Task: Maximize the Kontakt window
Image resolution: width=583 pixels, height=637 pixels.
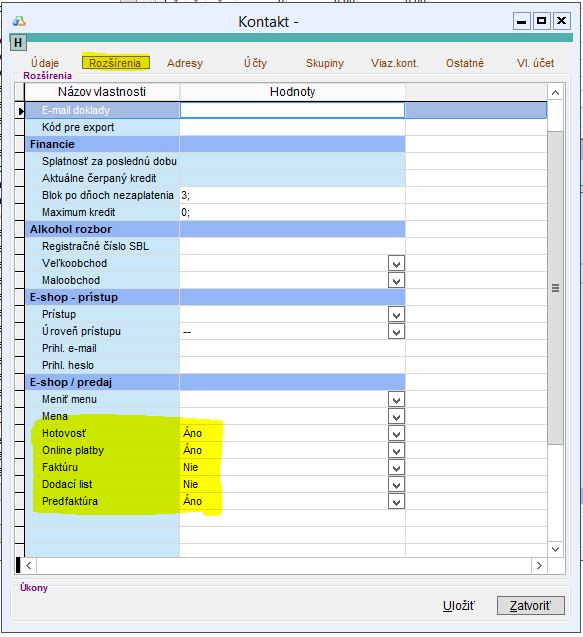Action: [541, 21]
